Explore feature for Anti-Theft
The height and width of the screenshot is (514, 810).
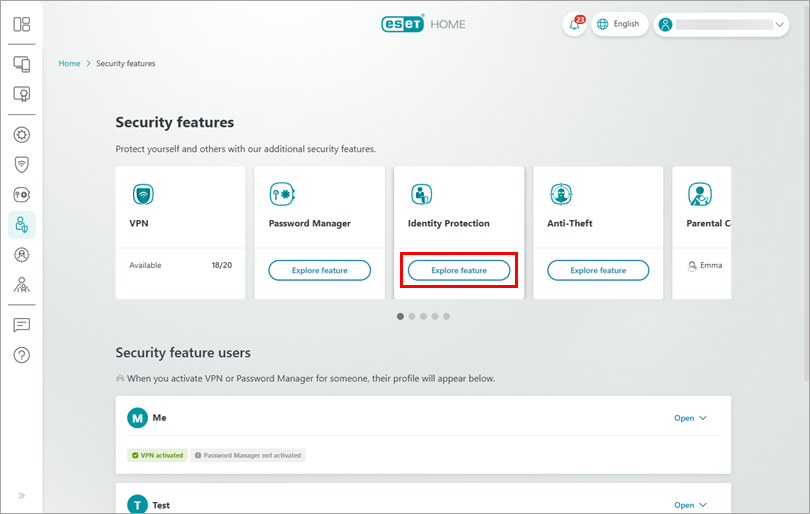pyautogui.click(x=598, y=270)
